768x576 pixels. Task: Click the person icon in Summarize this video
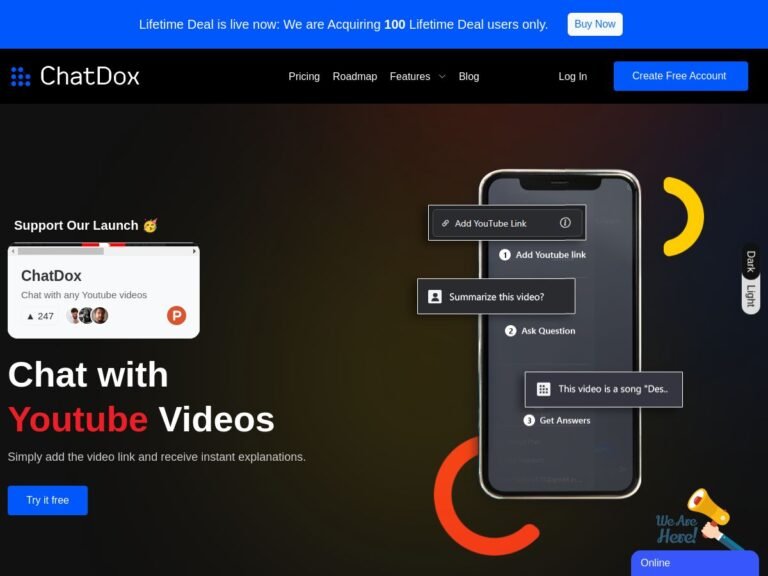[435, 297]
